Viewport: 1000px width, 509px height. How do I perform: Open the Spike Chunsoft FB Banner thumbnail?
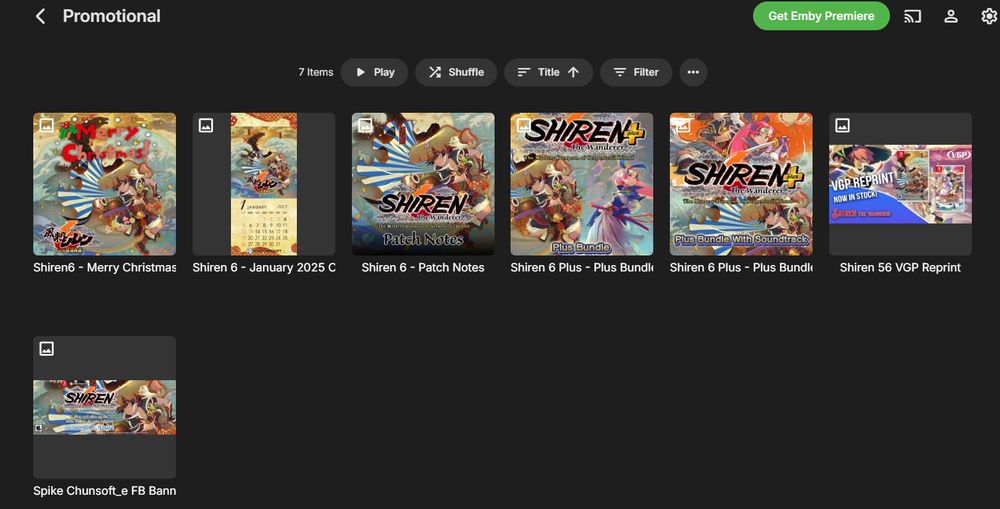[x=105, y=408]
